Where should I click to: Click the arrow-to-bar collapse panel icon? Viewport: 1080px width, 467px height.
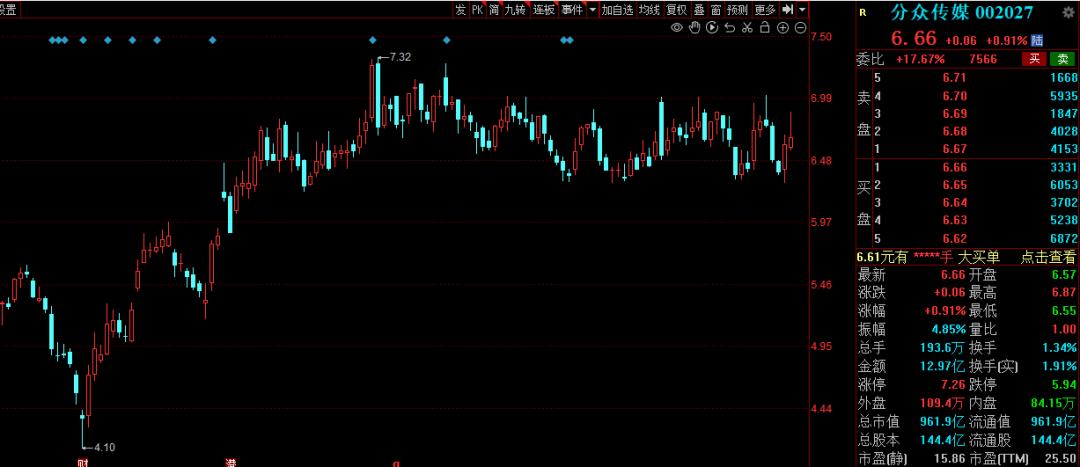(788, 9)
